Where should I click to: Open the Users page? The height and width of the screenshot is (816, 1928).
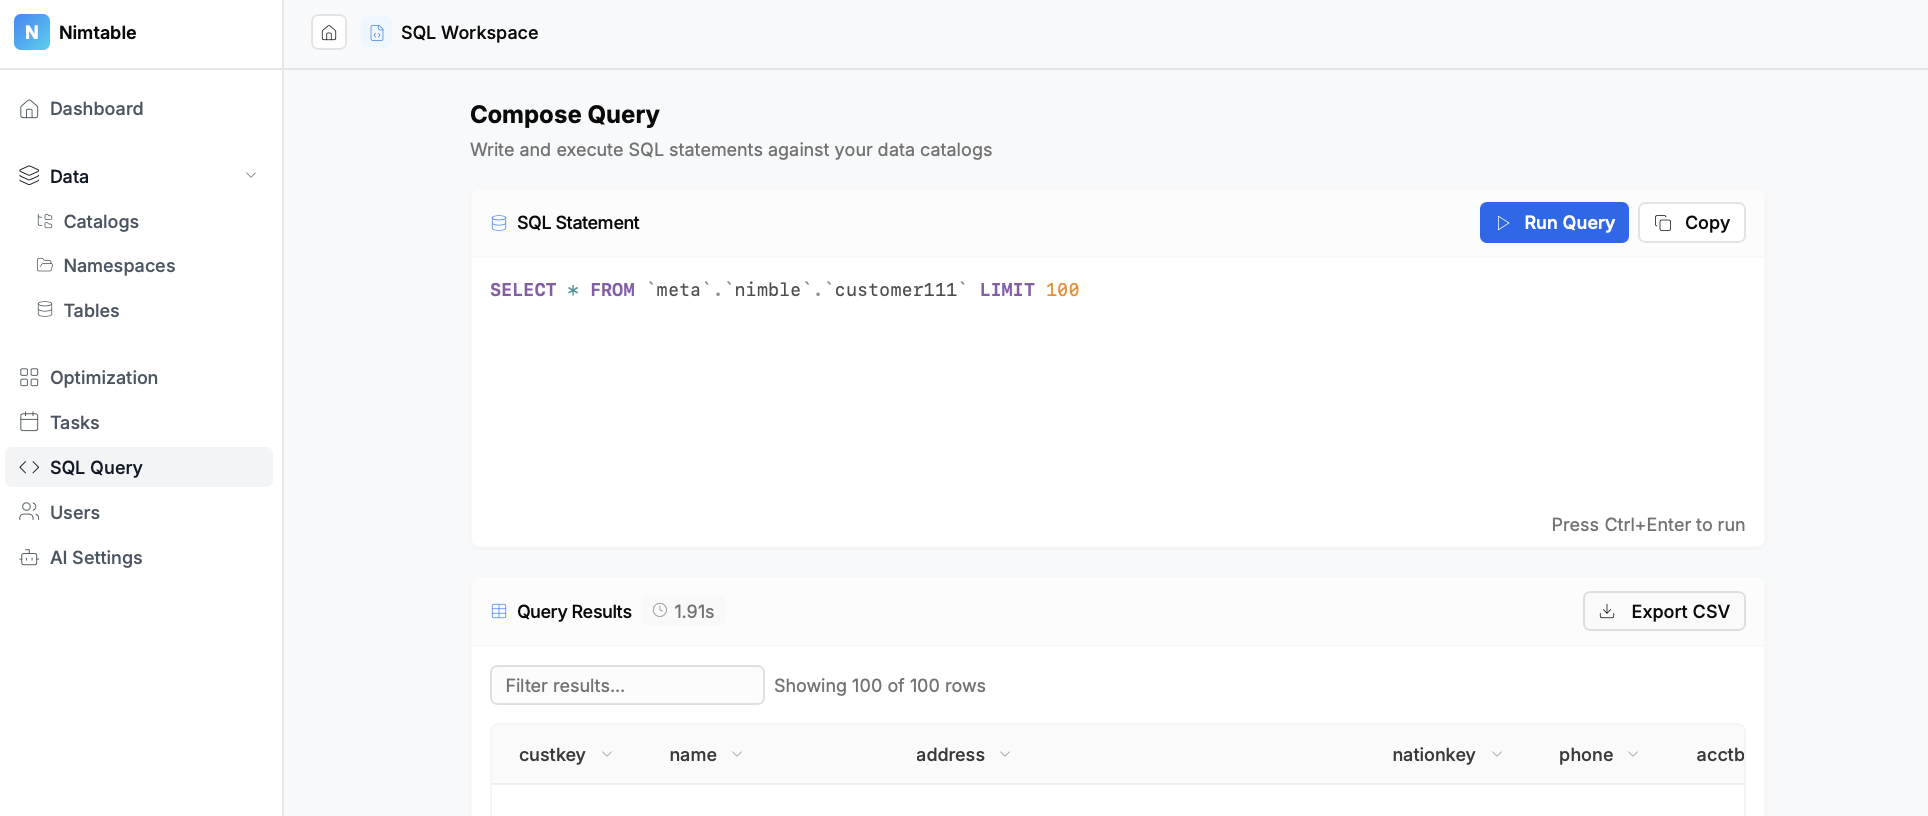[x=75, y=513]
